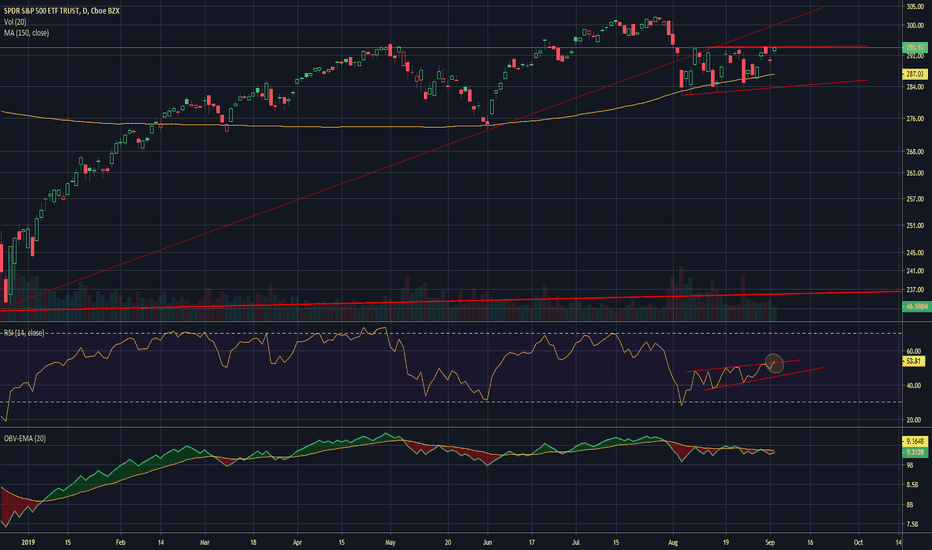Click the yellow moving average tag 287.03

pos(914,74)
